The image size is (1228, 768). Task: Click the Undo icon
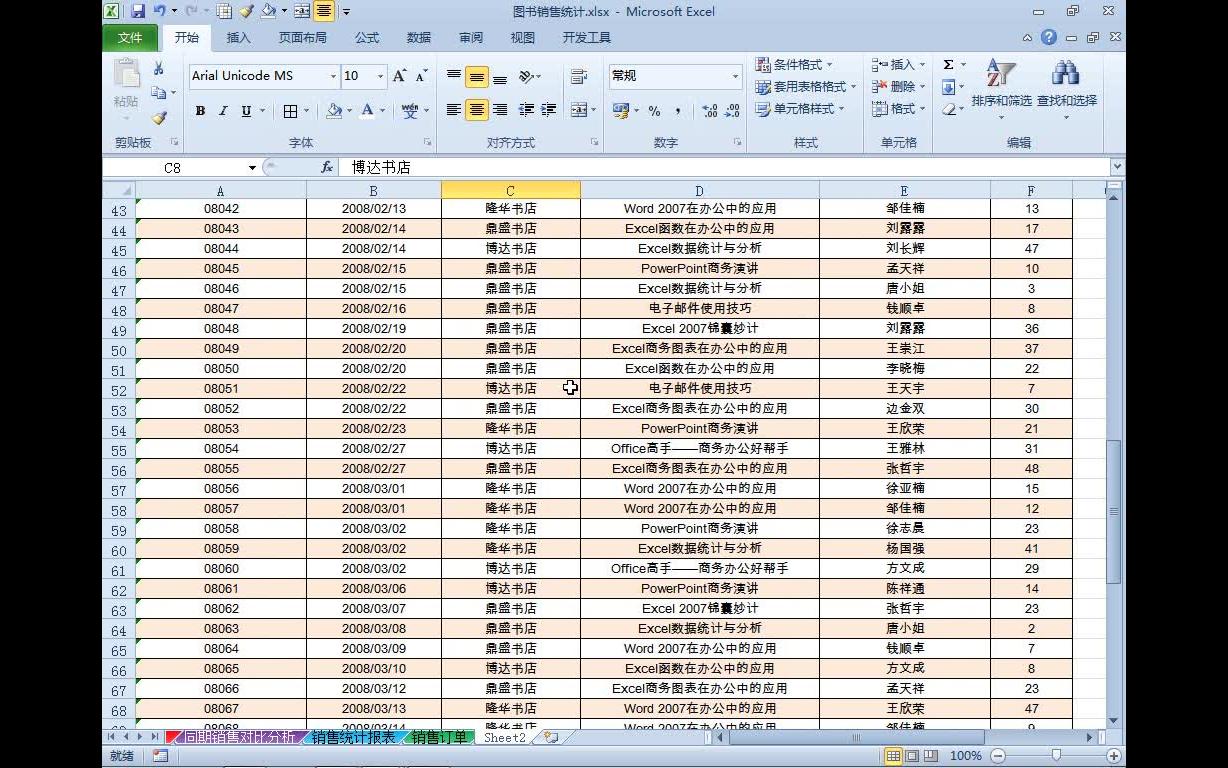[x=157, y=11]
